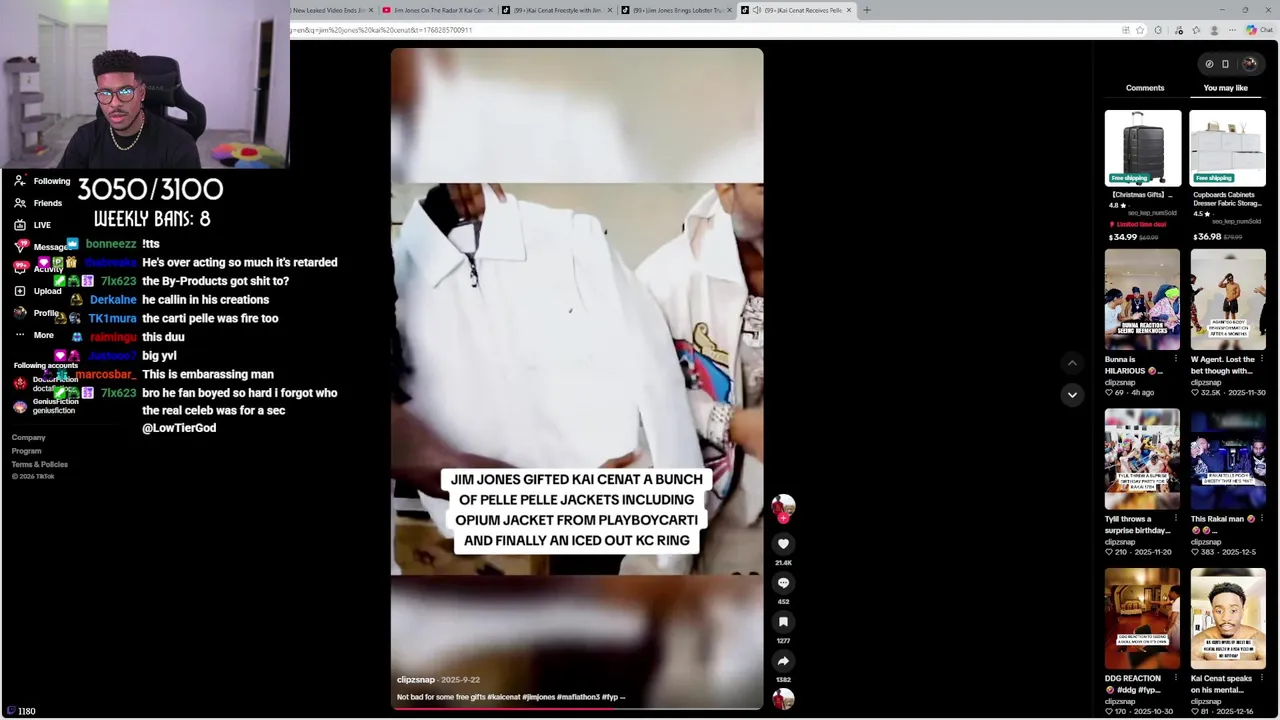Switch to the Comments tab
This screenshot has width=1280, height=720.
coord(1145,88)
